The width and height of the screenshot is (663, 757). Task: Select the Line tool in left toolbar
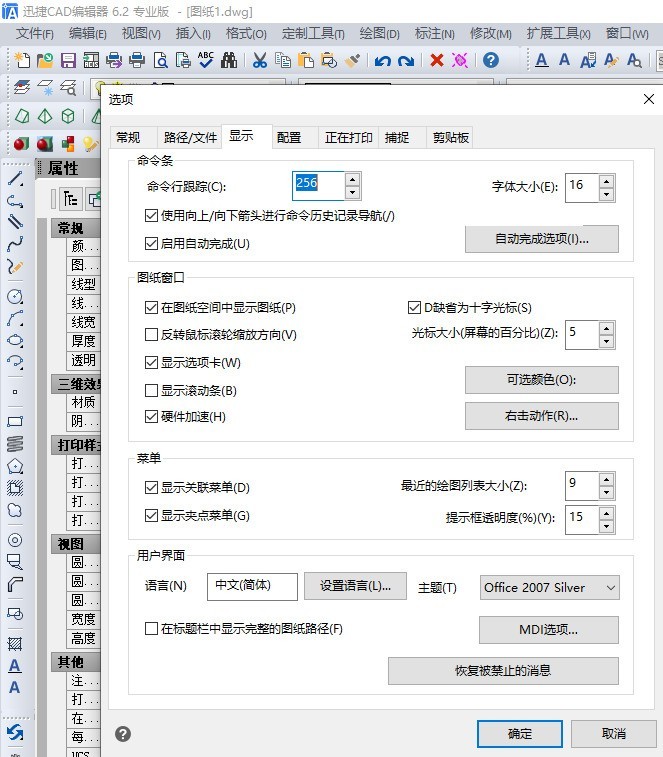15,179
